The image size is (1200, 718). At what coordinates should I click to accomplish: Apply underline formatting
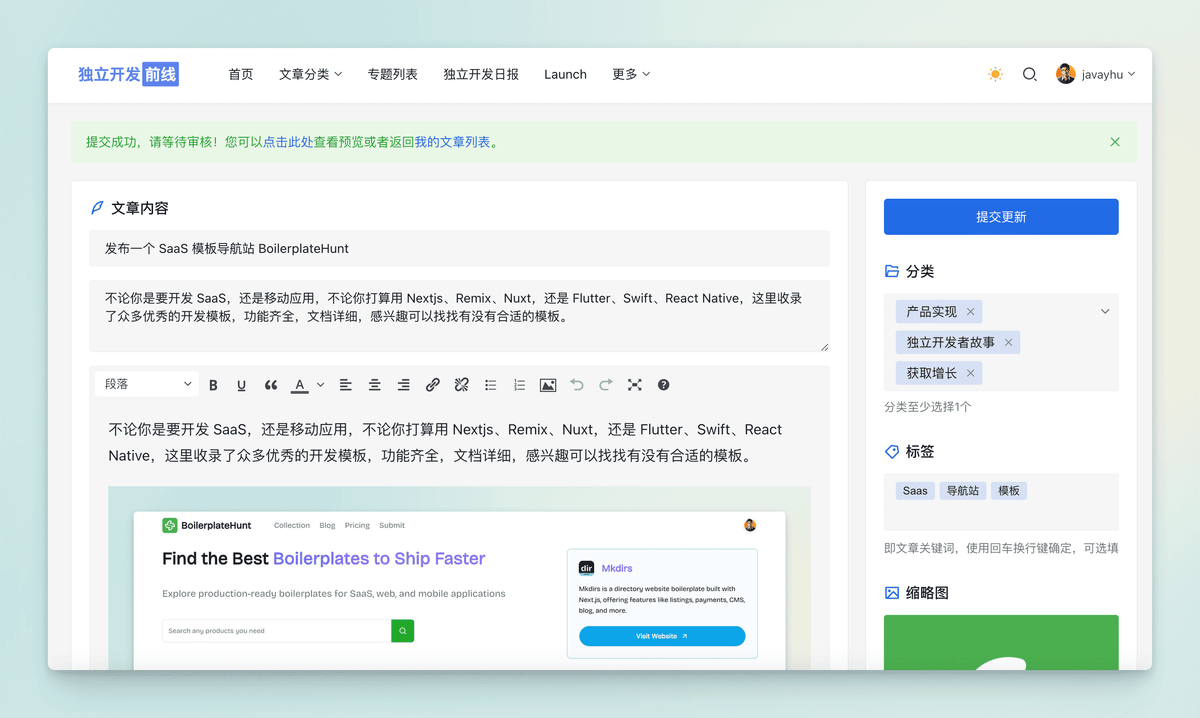pyautogui.click(x=241, y=385)
